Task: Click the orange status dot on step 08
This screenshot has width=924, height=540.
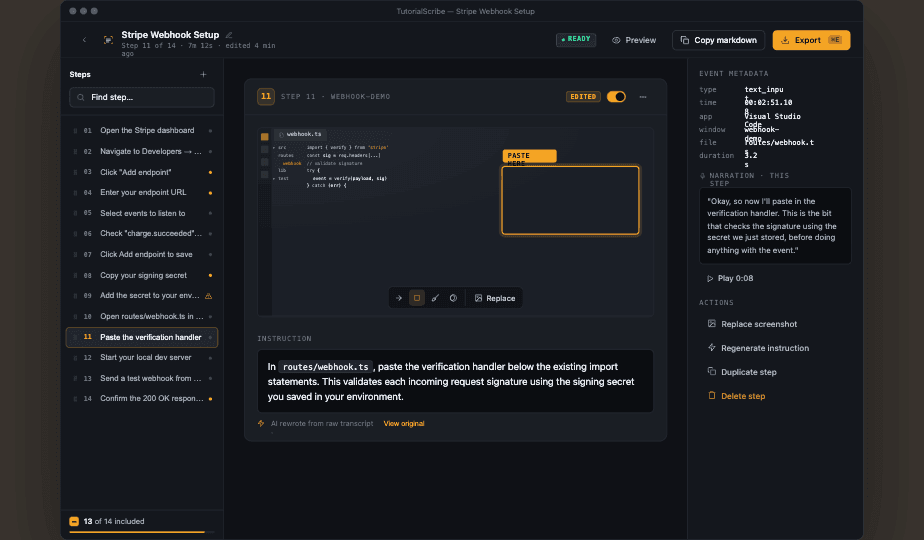Action: [210, 275]
